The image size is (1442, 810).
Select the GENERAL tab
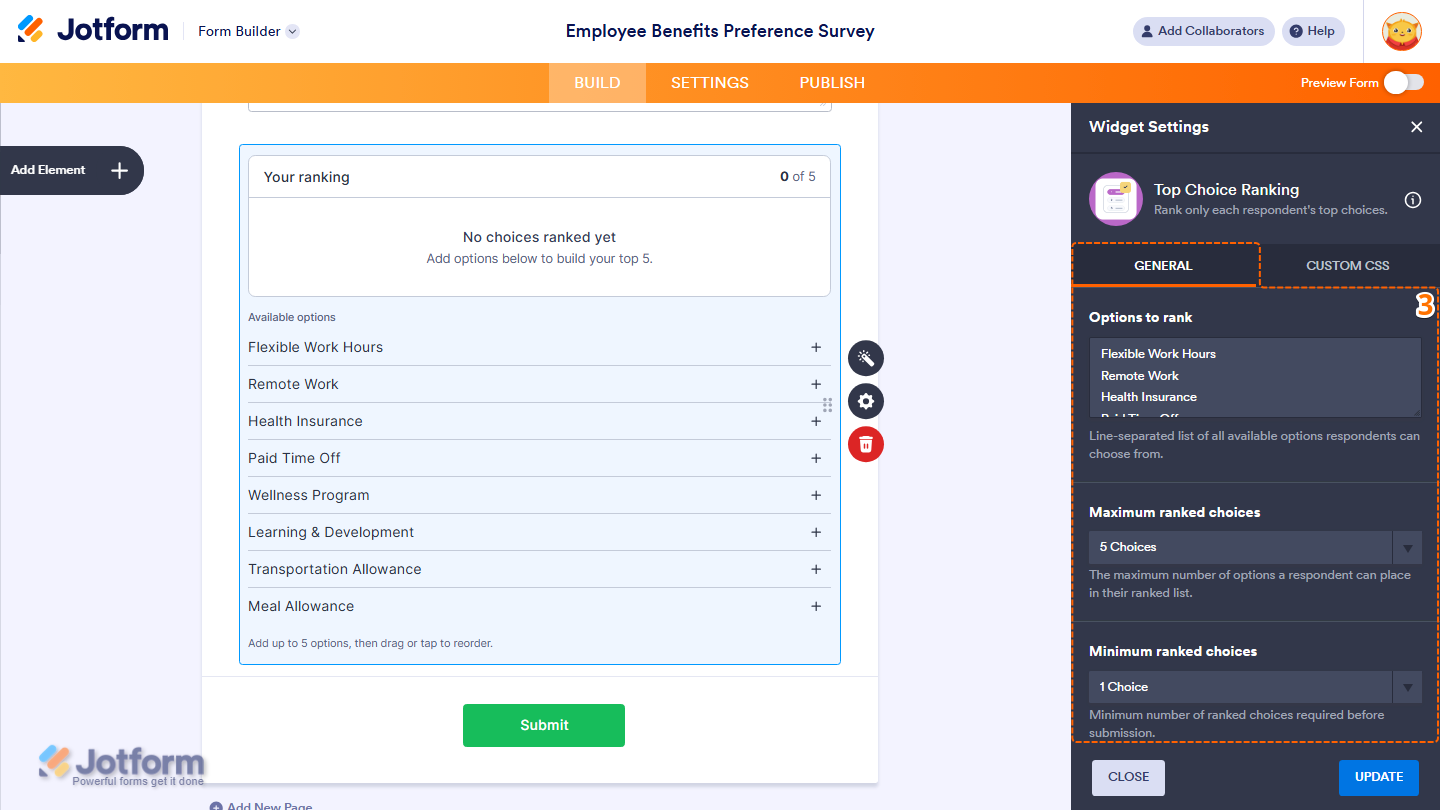(x=1163, y=266)
